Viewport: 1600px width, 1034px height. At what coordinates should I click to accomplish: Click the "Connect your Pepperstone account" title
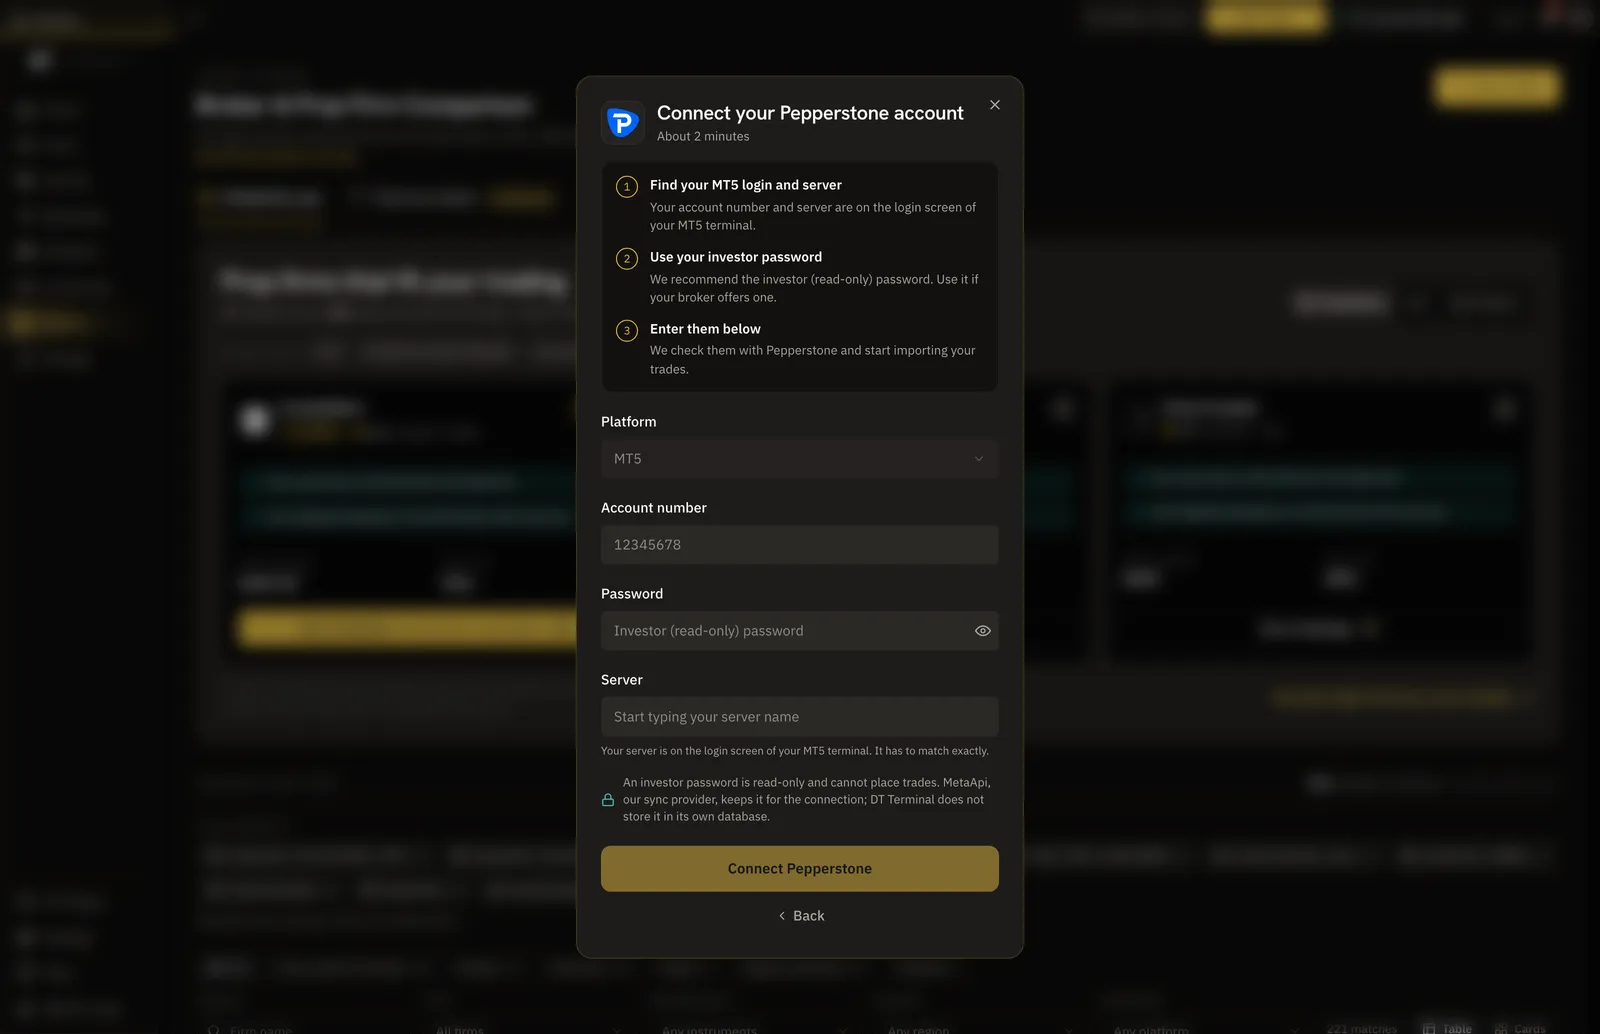(x=810, y=113)
